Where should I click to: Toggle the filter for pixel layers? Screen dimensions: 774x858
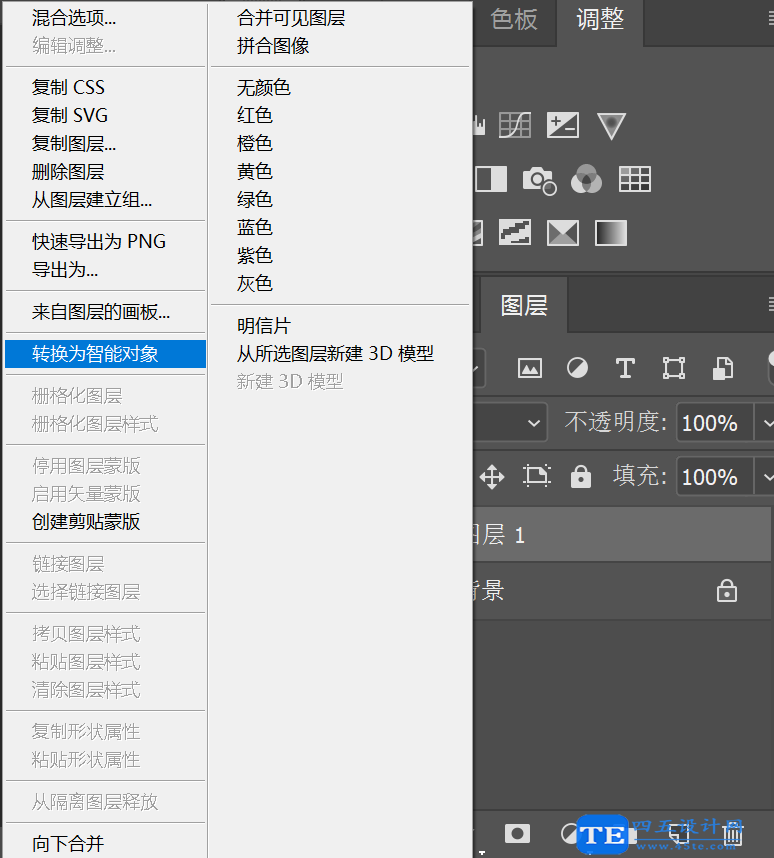(529, 368)
